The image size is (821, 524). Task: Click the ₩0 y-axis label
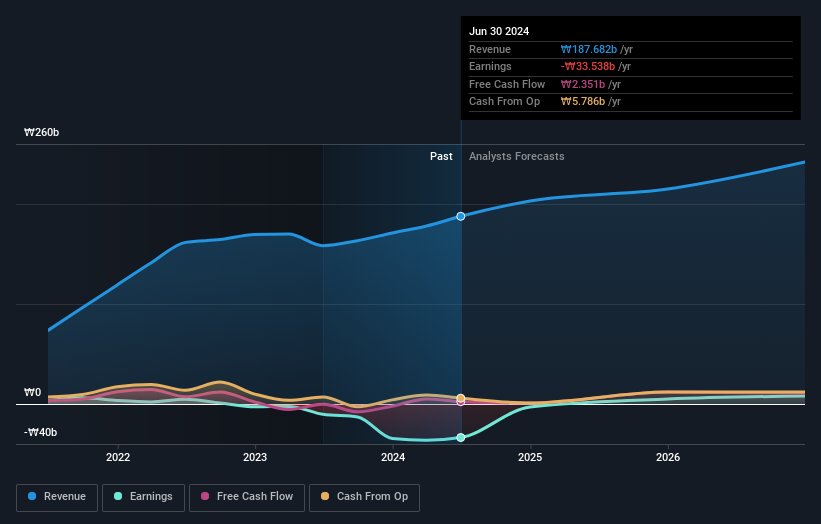pyautogui.click(x=32, y=393)
